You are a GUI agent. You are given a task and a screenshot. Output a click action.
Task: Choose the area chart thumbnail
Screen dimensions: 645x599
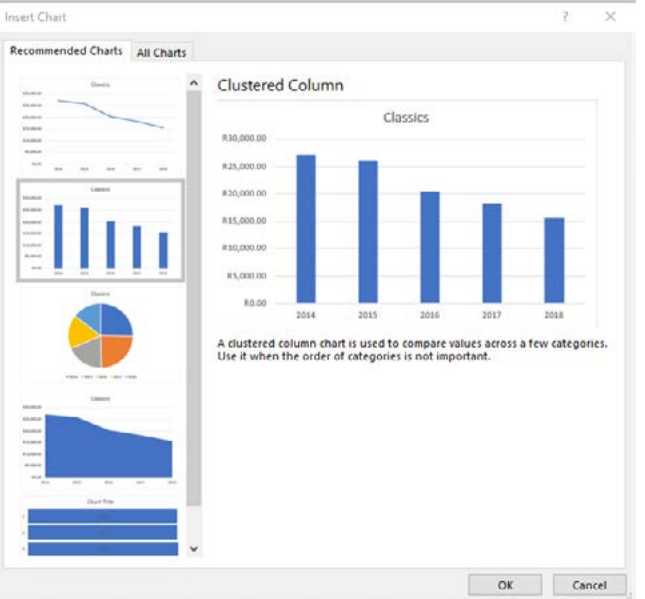coord(100,440)
